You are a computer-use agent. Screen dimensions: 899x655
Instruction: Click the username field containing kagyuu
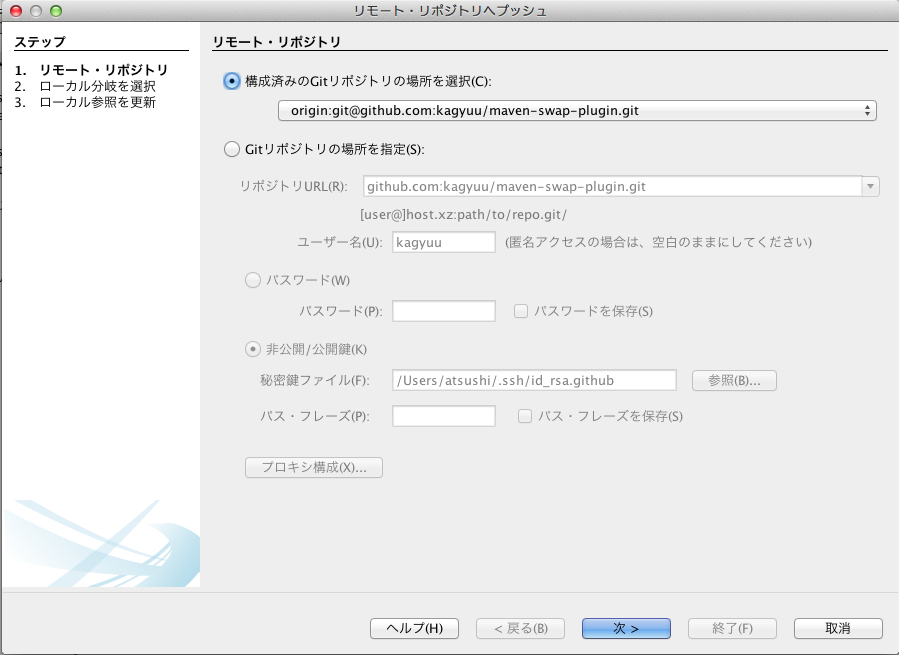pos(444,242)
